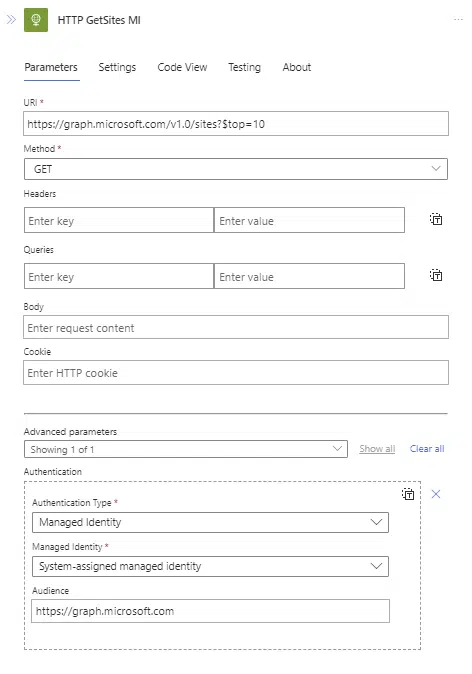Click the Headers Enter key field

(x=119, y=221)
